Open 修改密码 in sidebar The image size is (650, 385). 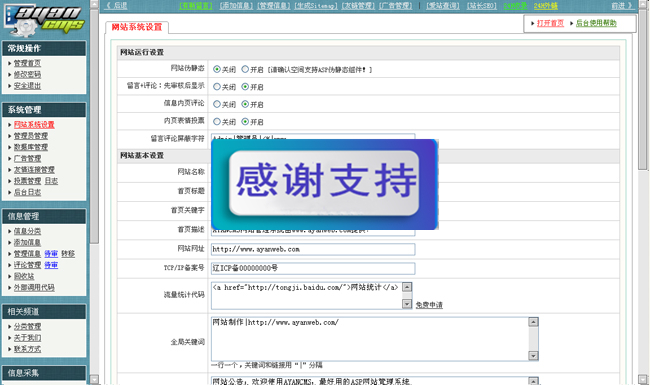click(x=27, y=74)
